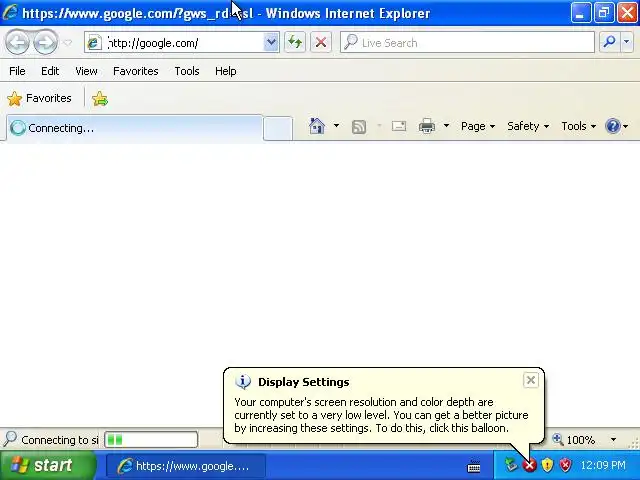The width and height of the screenshot is (640, 480).
Task: Expand the zoom level dropdown arrow
Action: (613, 440)
